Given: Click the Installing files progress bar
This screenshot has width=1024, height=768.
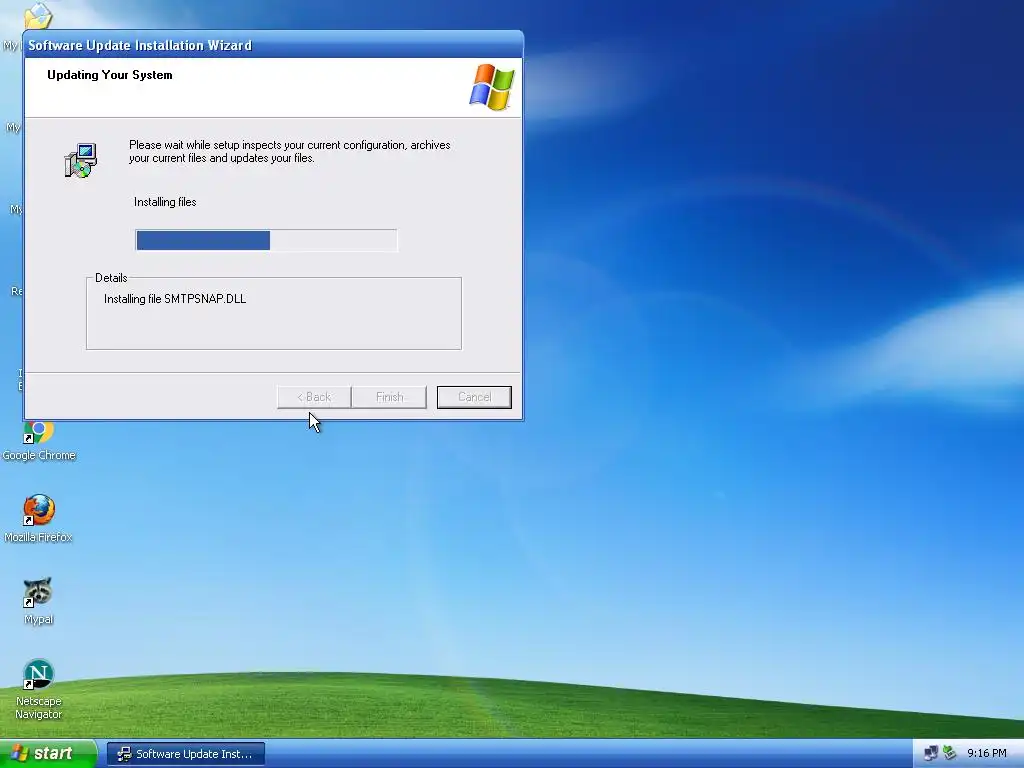Looking at the screenshot, I should point(266,240).
